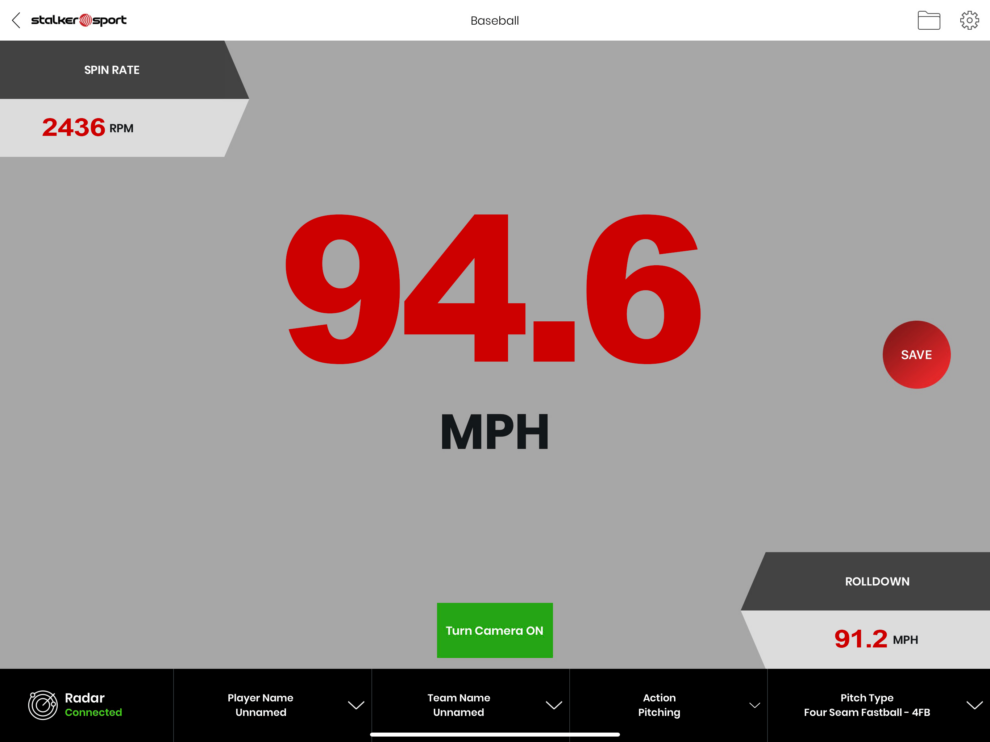The height and width of the screenshot is (742, 990).
Task: Click the Baseball title at top
Action: click(495, 20)
